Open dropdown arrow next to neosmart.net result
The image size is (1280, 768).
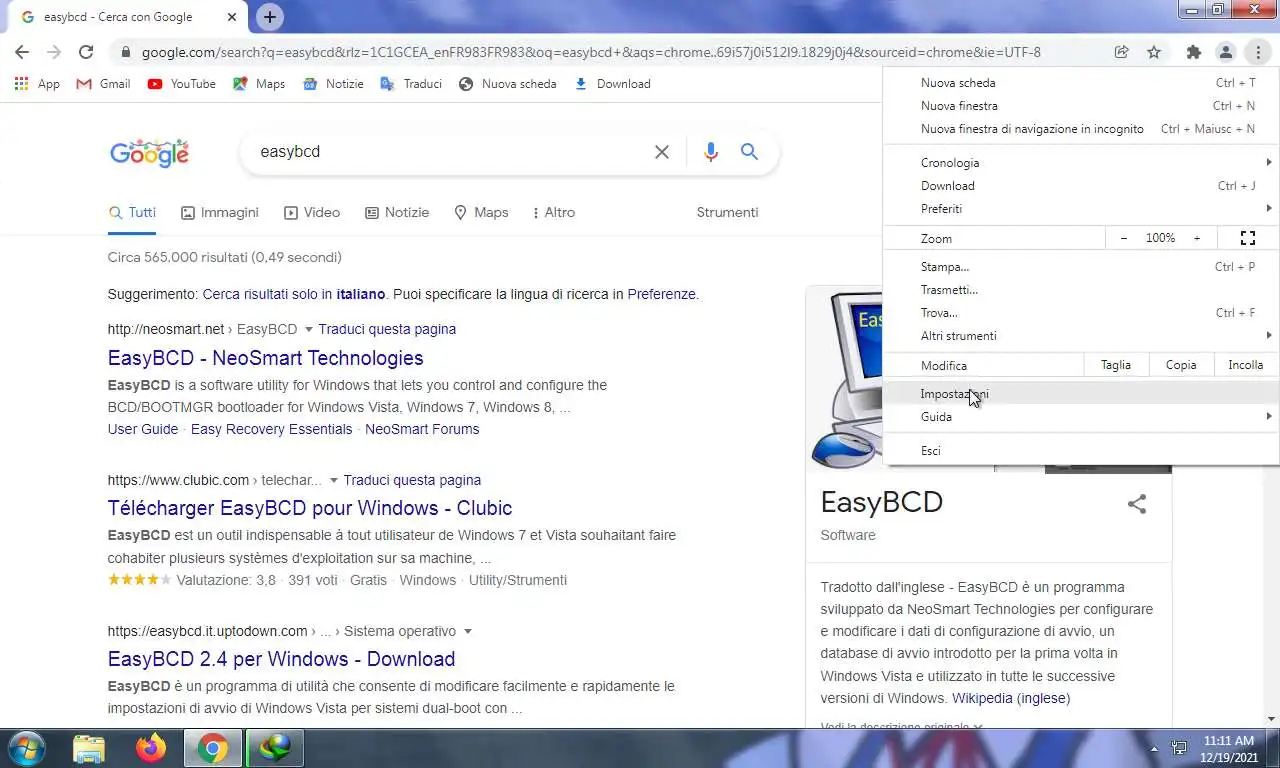pos(308,329)
